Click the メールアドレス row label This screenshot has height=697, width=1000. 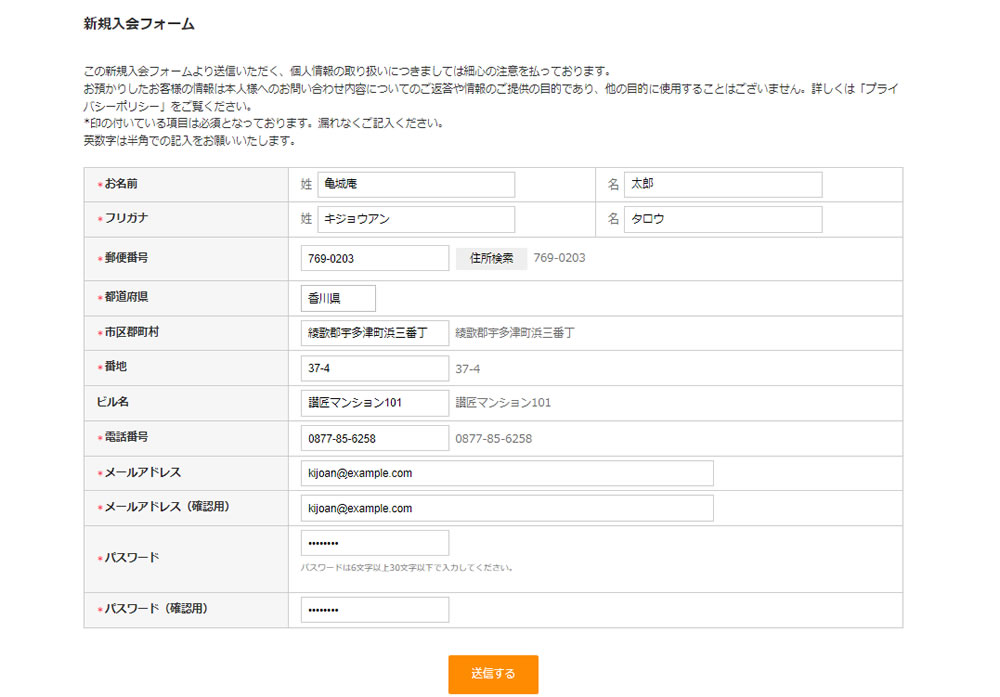[143, 473]
